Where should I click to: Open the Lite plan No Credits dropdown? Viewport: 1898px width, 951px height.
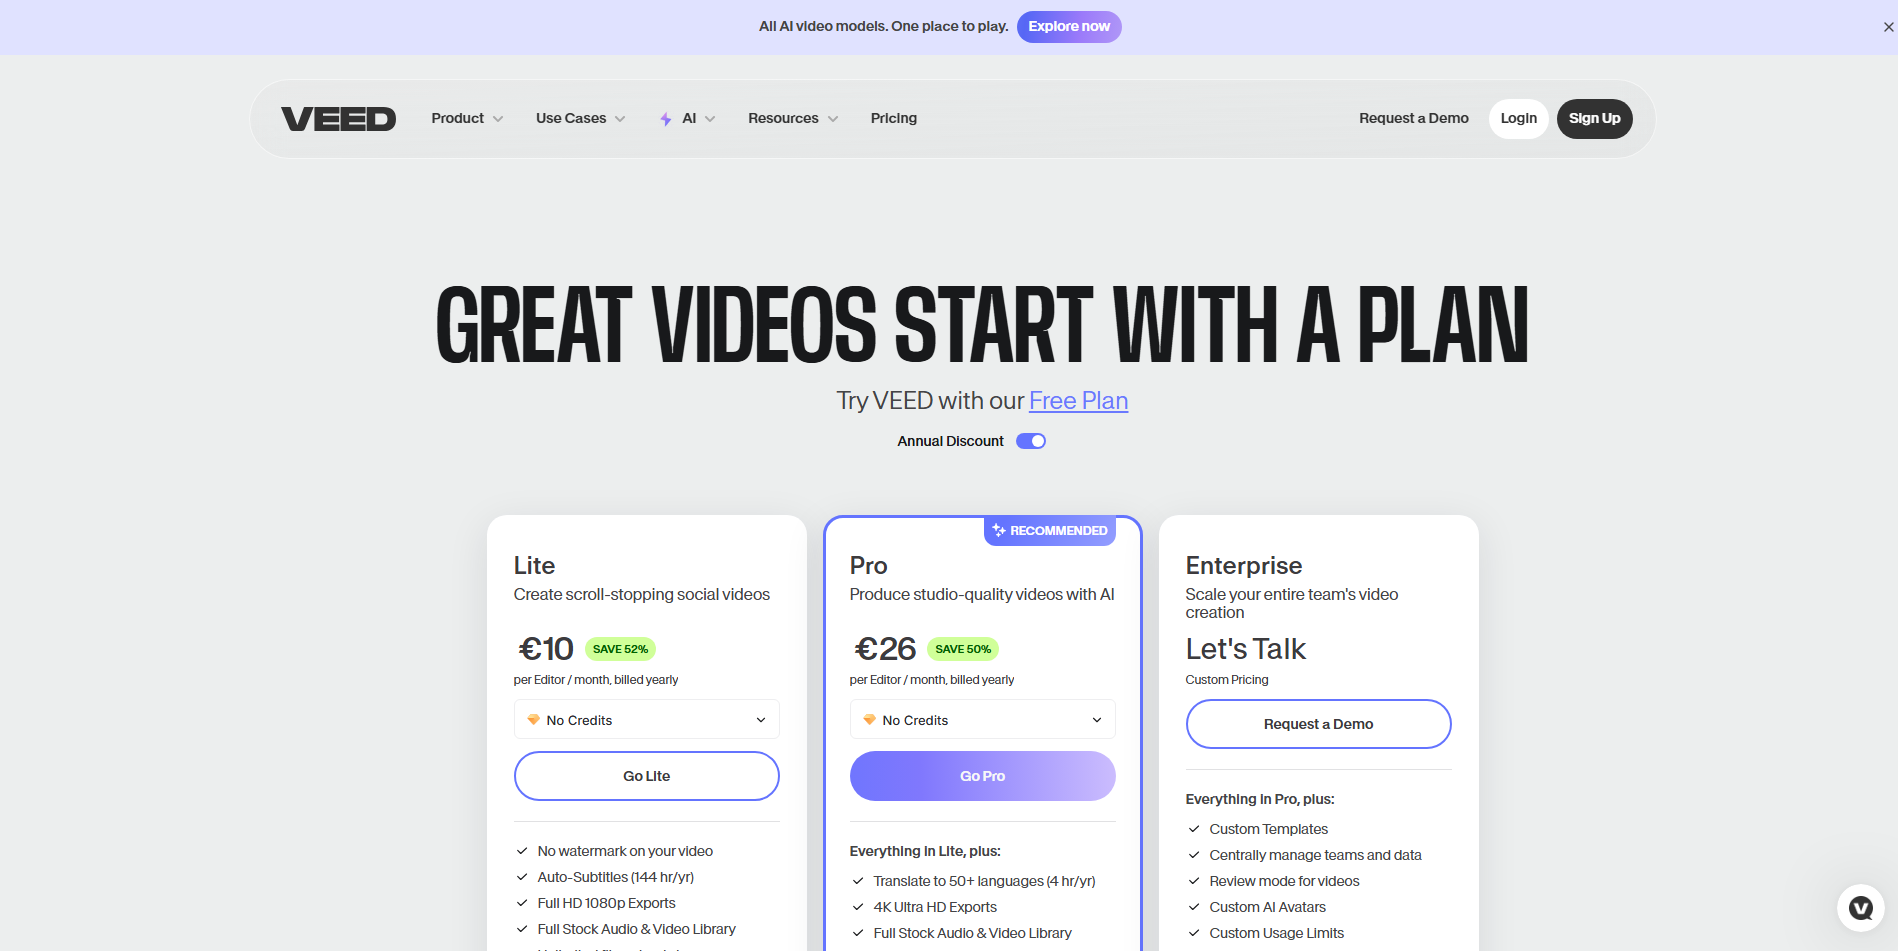646,720
